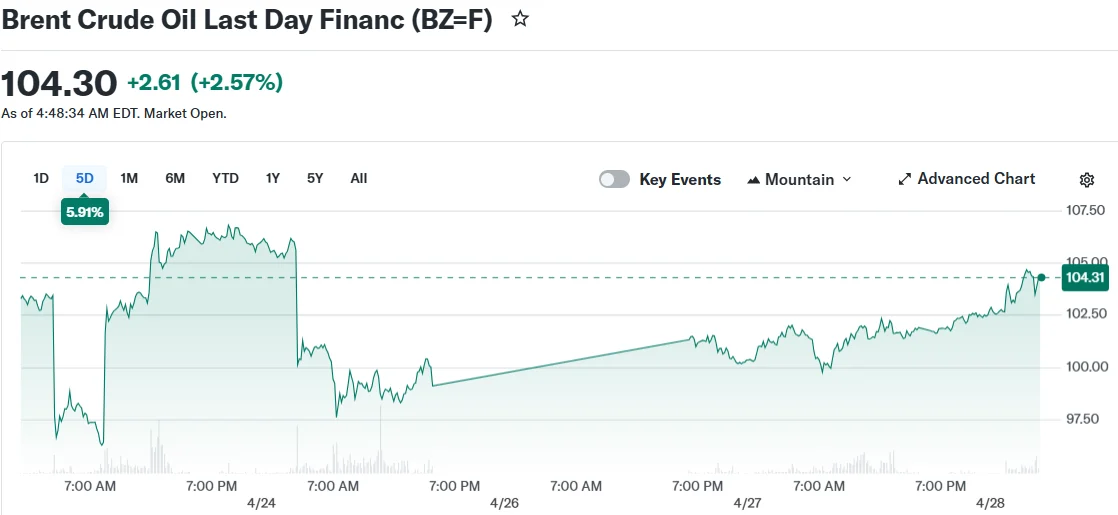Choose the 5Y time range

pos(315,178)
